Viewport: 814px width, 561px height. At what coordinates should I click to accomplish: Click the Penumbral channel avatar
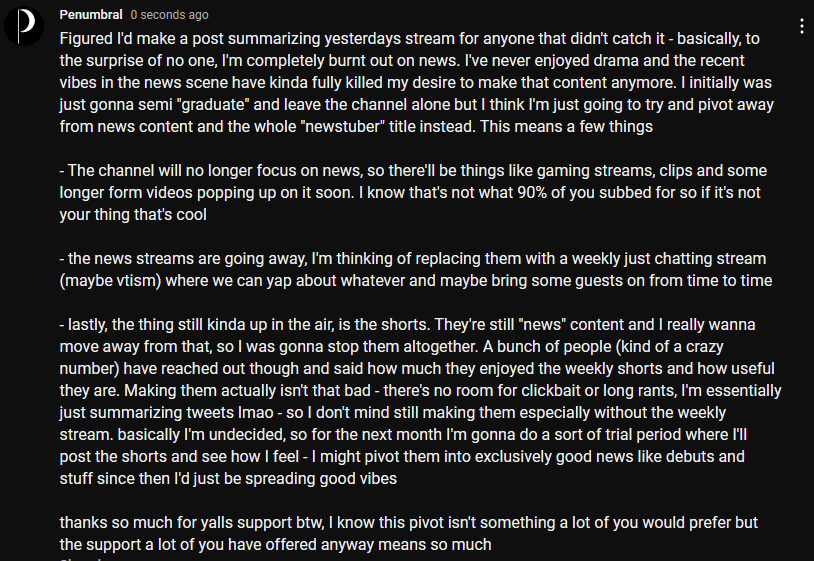24,26
